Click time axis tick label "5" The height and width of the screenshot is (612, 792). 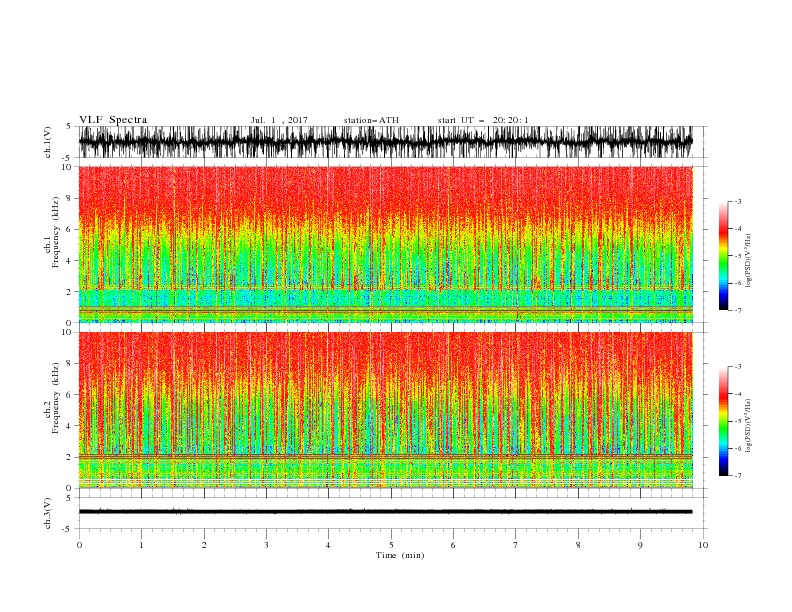click(391, 545)
